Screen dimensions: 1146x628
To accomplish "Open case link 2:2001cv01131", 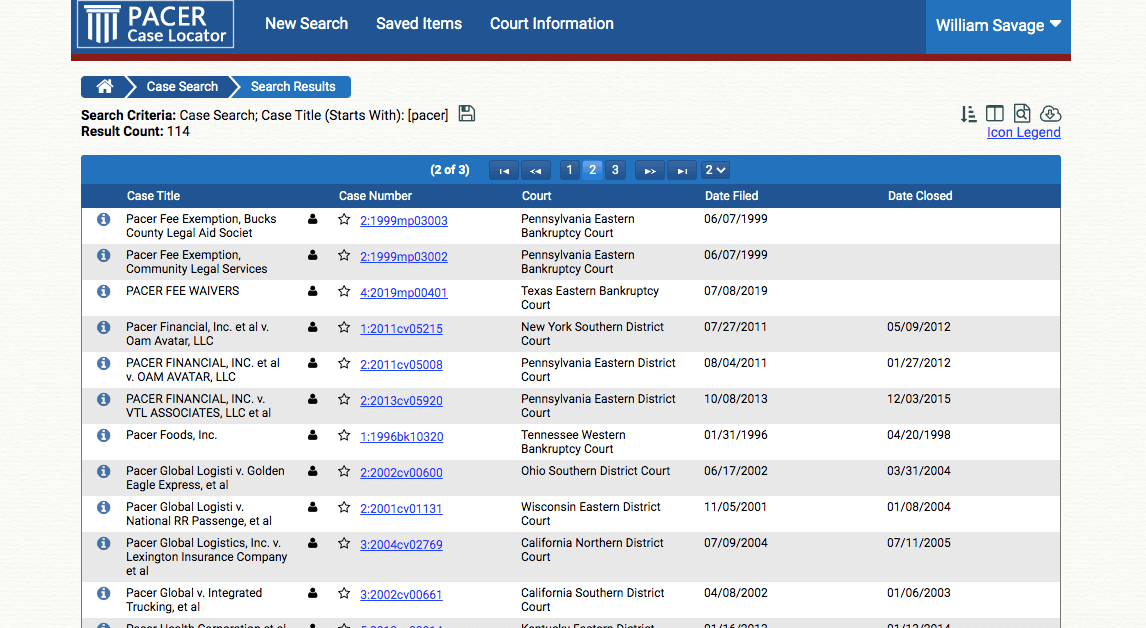I will click(401, 508).
